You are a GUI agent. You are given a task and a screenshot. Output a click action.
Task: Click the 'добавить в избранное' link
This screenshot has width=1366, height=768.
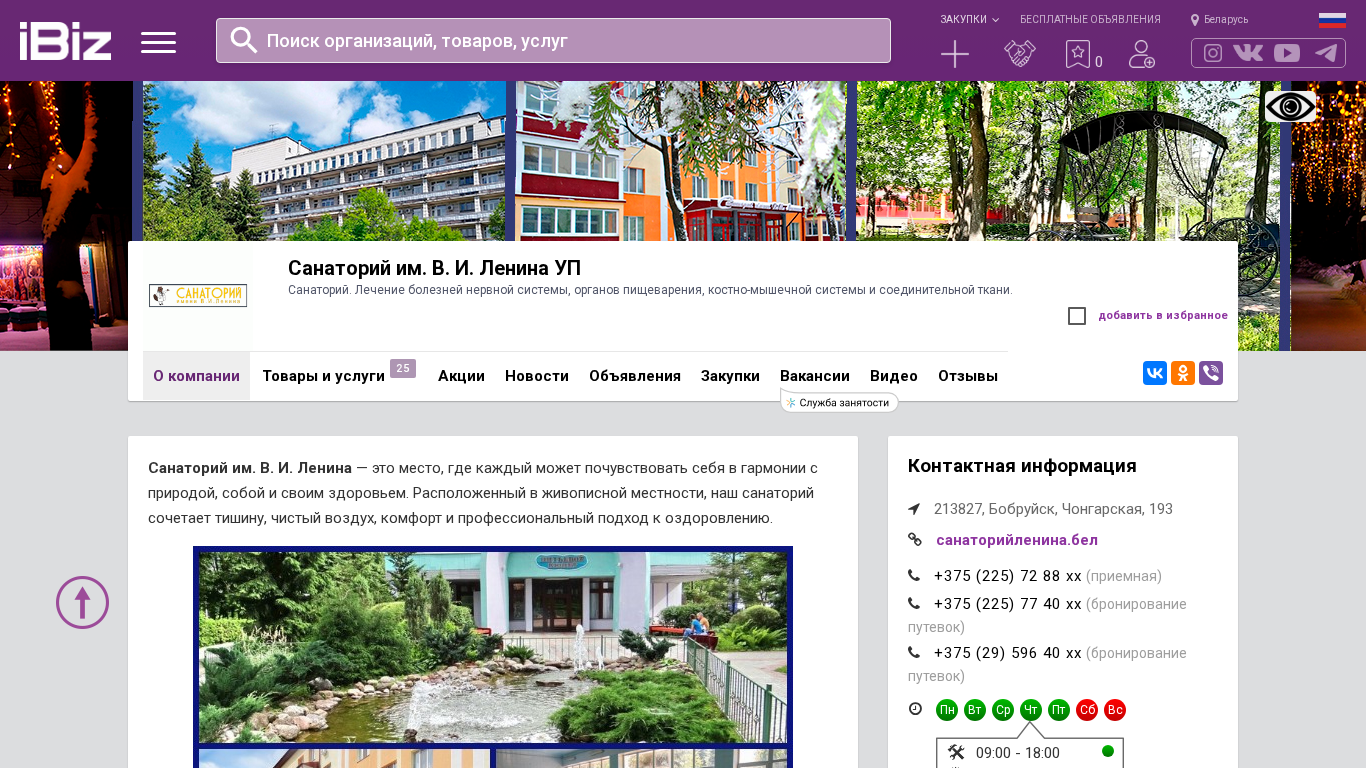click(1163, 316)
